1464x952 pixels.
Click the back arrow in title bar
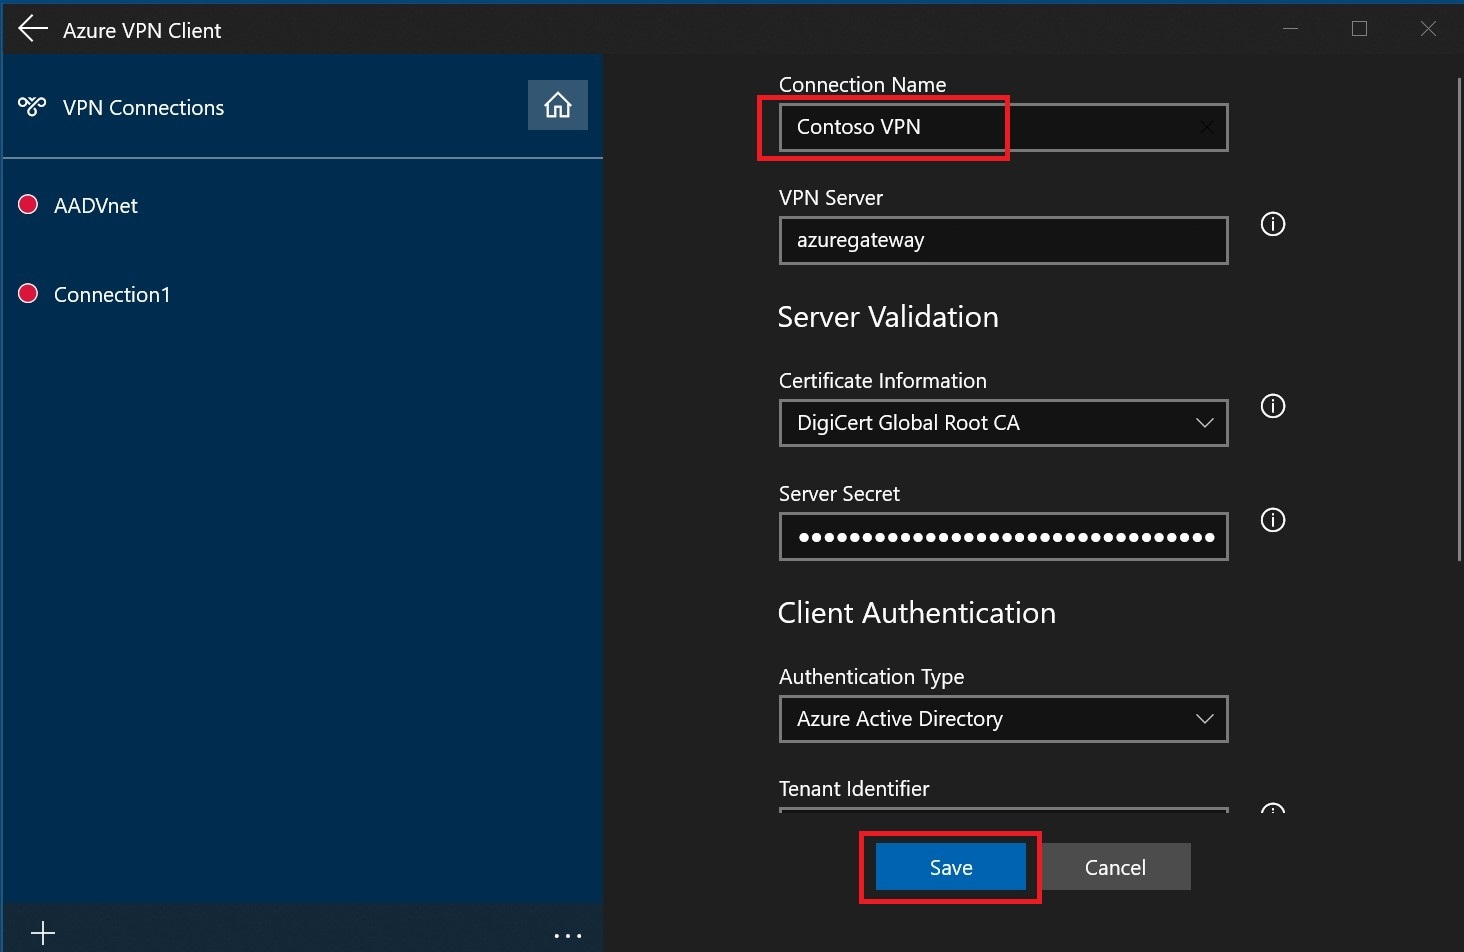click(33, 29)
